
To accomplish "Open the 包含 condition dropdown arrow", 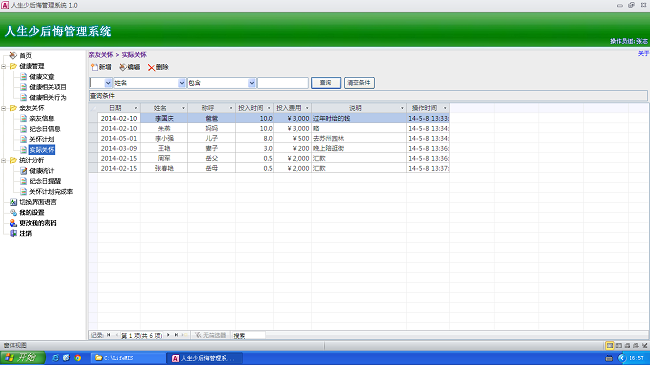I will [x=252, y=83].
